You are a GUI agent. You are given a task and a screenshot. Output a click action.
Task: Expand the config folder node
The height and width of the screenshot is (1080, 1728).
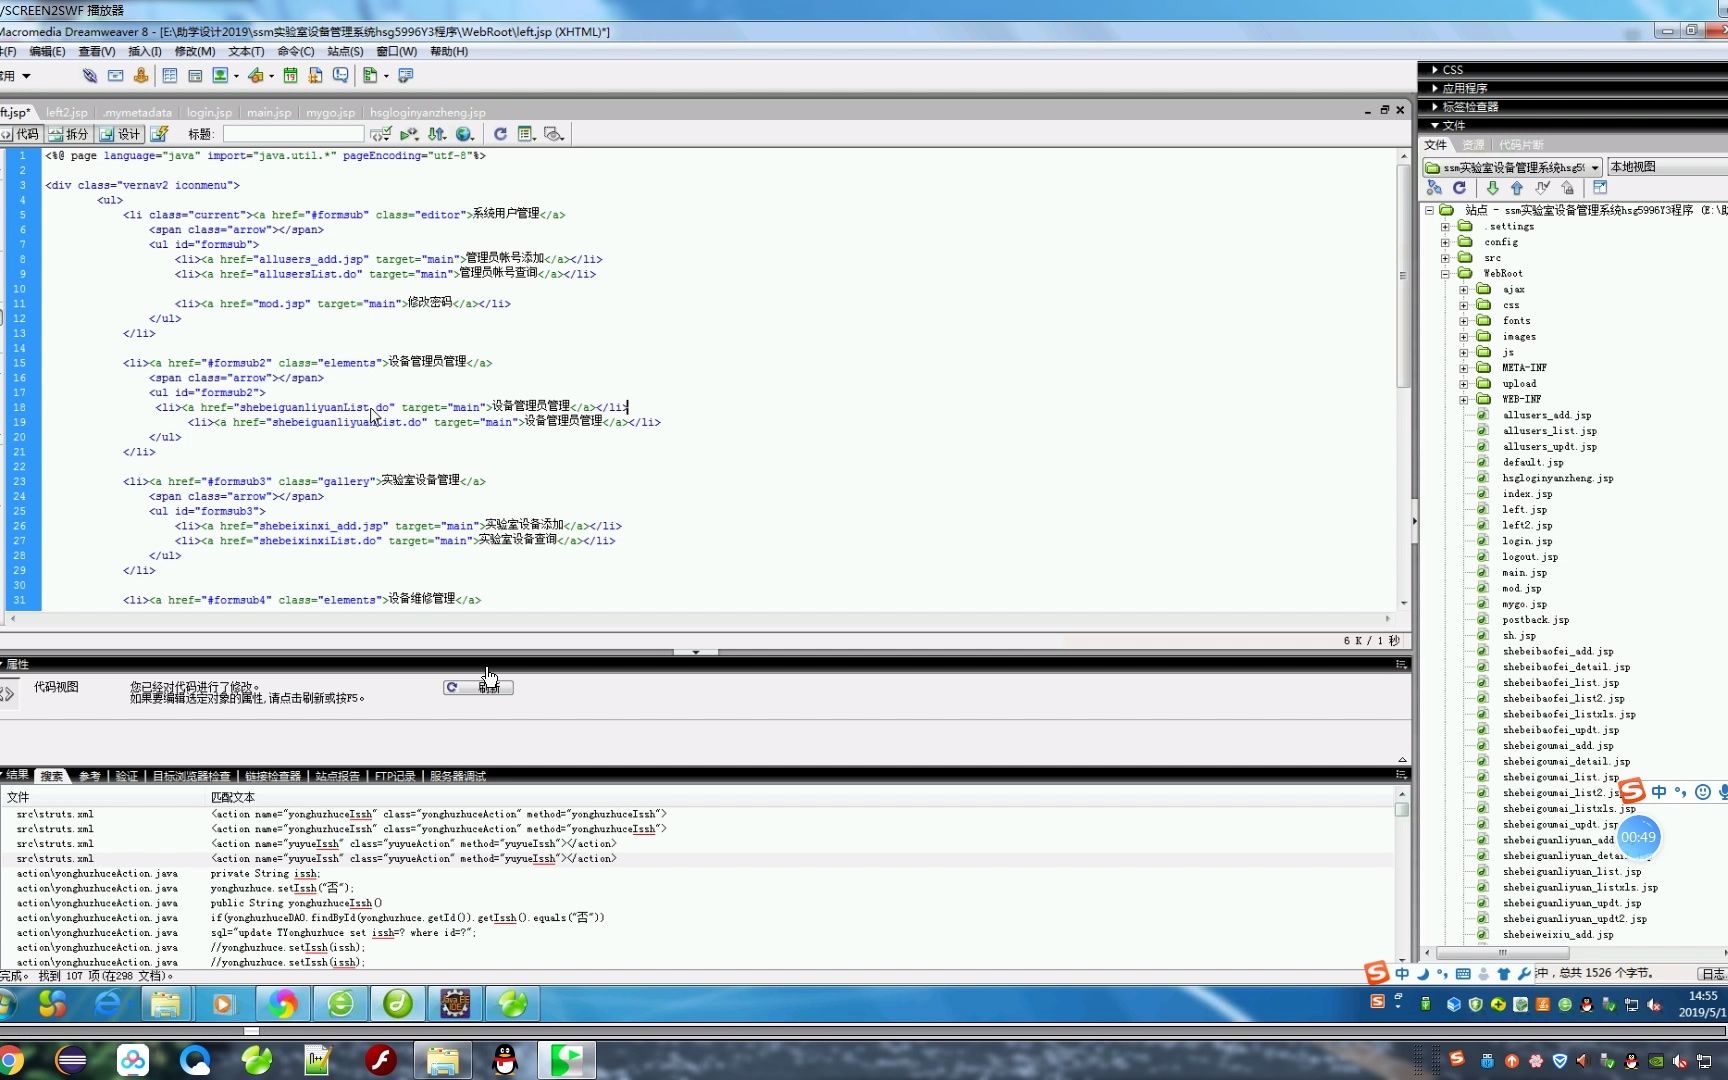point(1445,242)
